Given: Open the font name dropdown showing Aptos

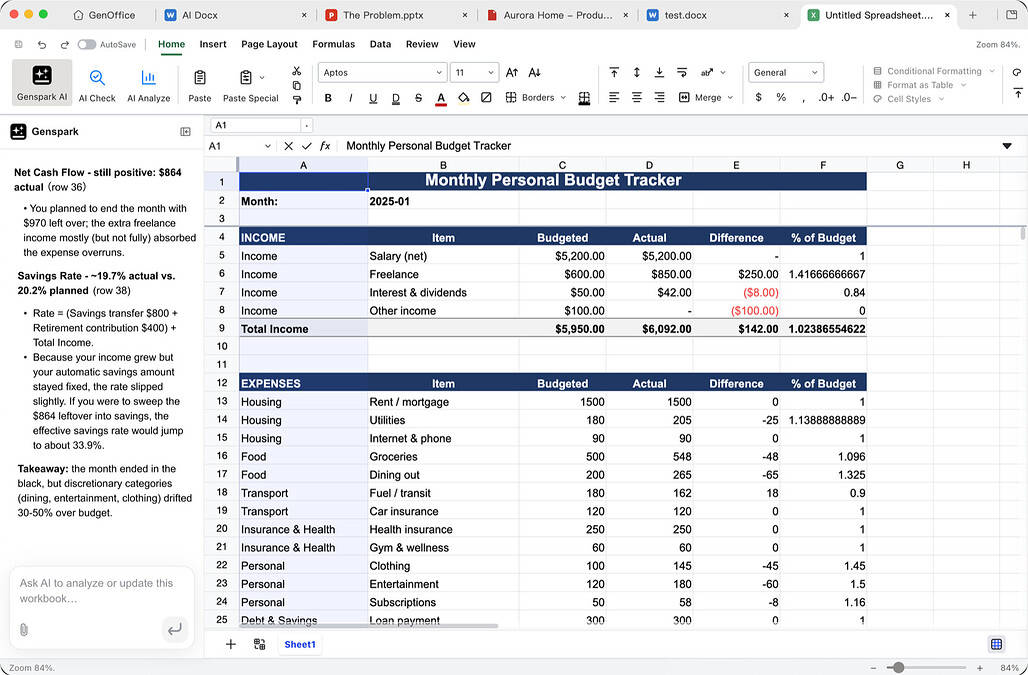Looking at the screenshot, I should tap(383, 73).
